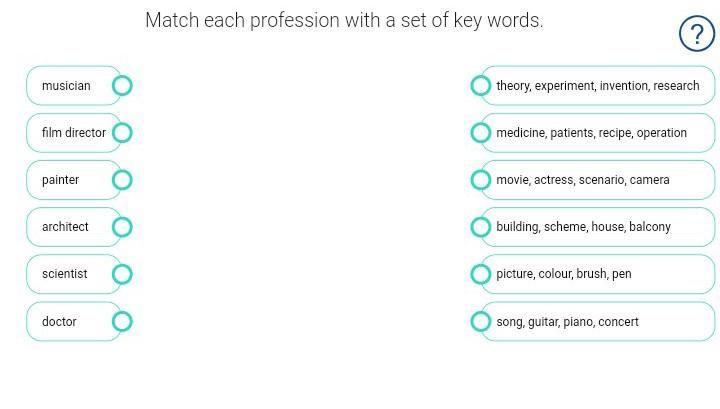Screen dimensions: 720x409
Task: Select the doctor profession label
Action: pyautogui.click(x=59, y=322)
